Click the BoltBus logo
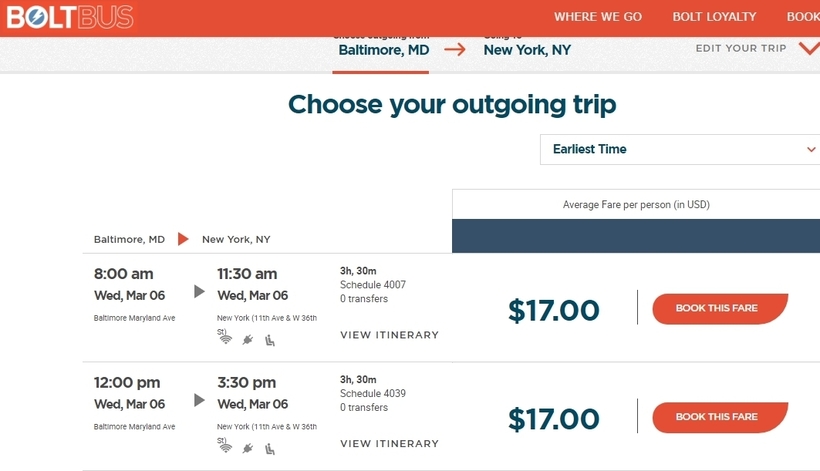The height and width of the screenshot is (471, 820). (x=70, y=17)
